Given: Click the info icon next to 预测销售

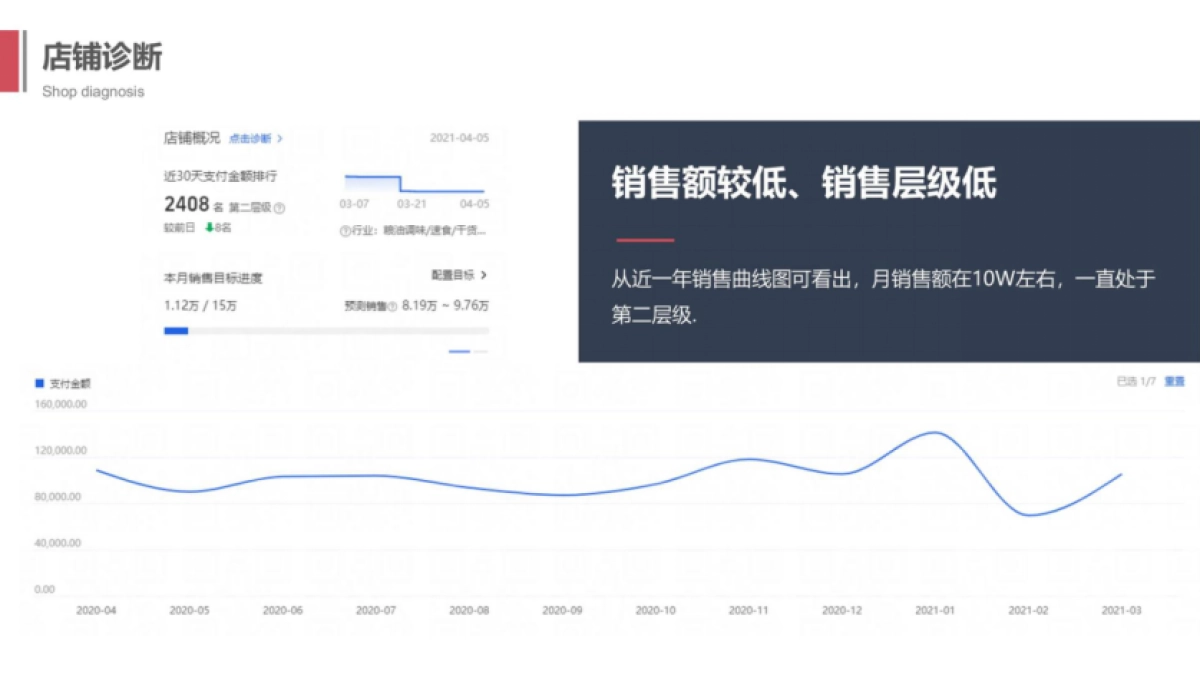Looking at the screenshot, I should pos(391,303).
